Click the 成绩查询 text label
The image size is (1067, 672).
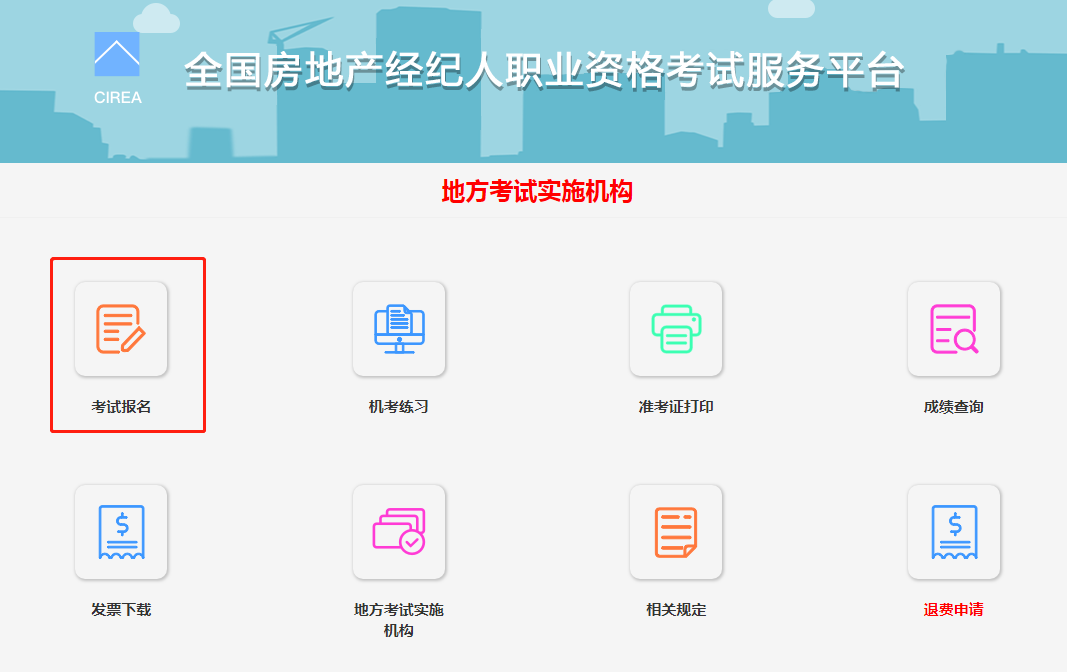point(954,407)
